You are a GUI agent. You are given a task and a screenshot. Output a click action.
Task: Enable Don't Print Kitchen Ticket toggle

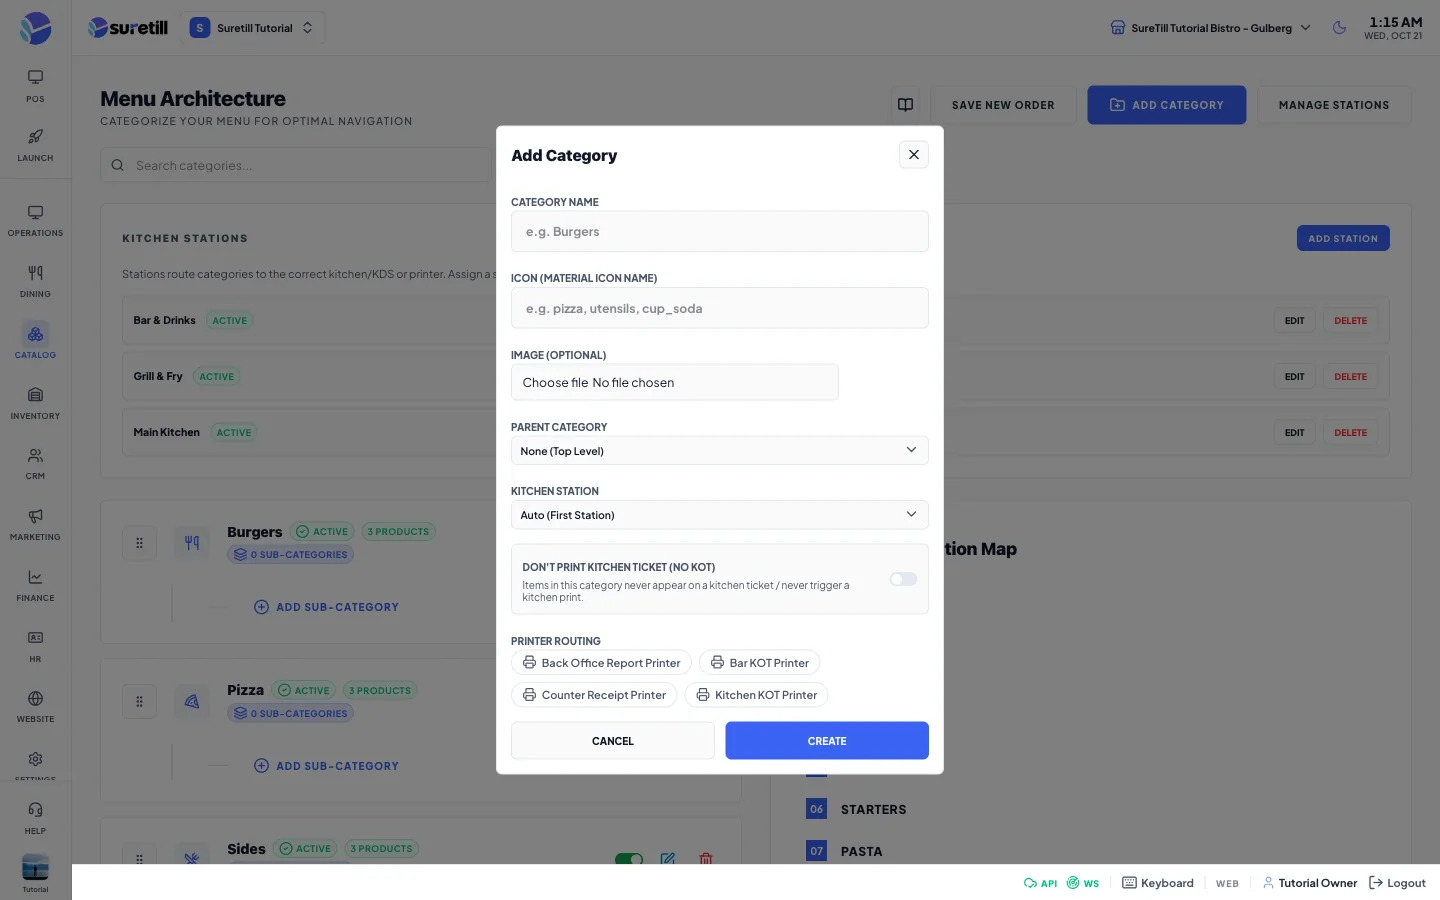903,579
